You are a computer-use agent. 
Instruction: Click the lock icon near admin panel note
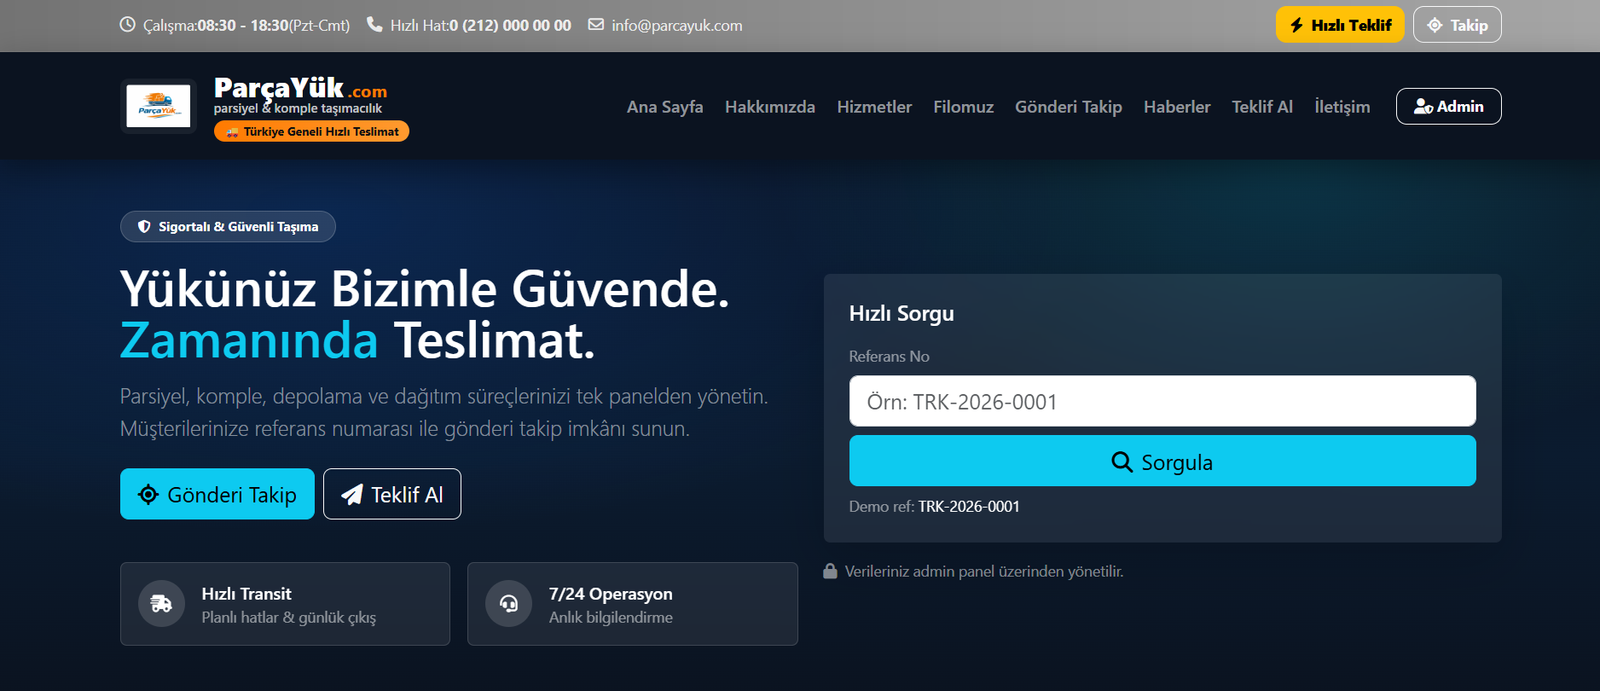point(830,572)
